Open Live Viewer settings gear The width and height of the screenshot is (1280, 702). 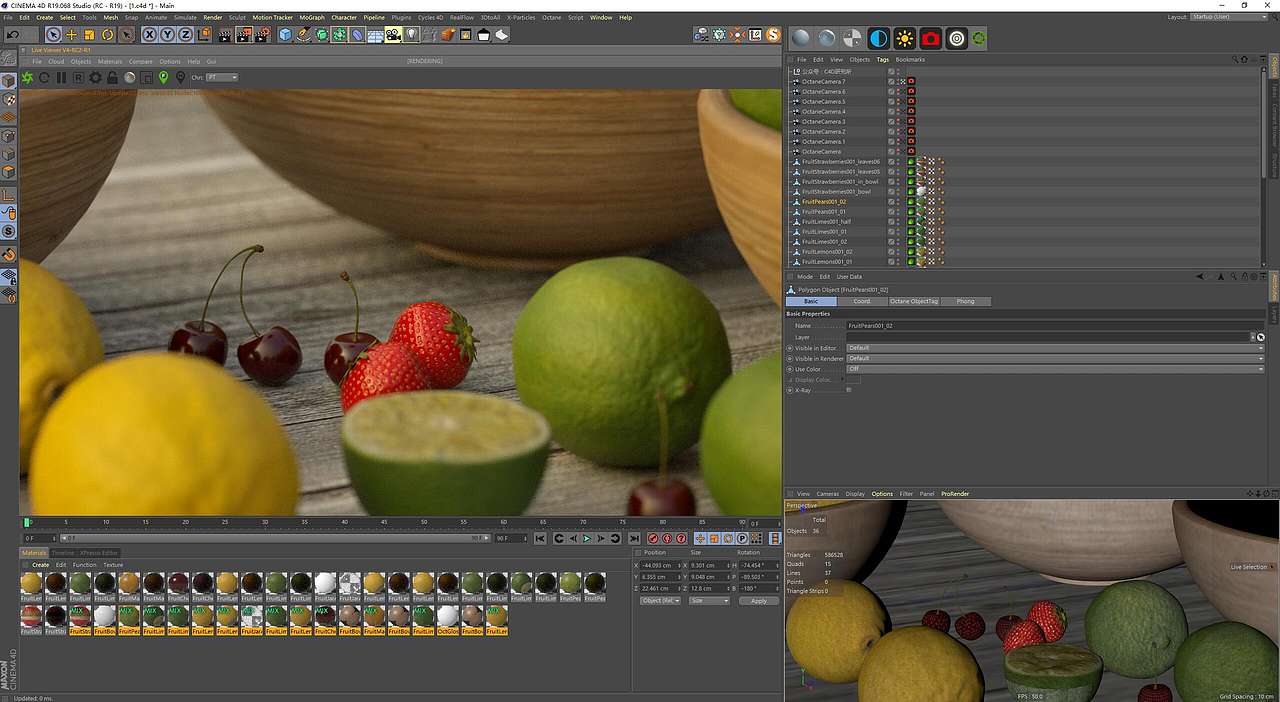click(x=95, y=78)
